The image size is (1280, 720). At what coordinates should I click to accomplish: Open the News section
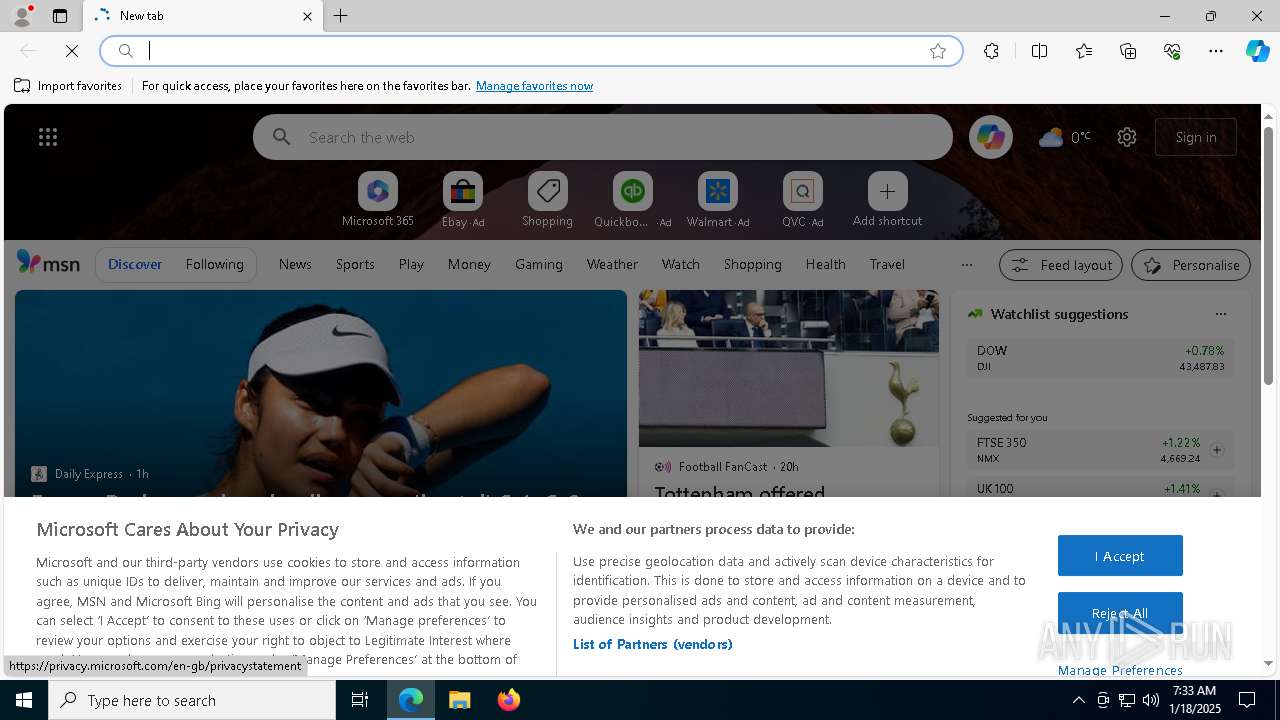point(295,264)
